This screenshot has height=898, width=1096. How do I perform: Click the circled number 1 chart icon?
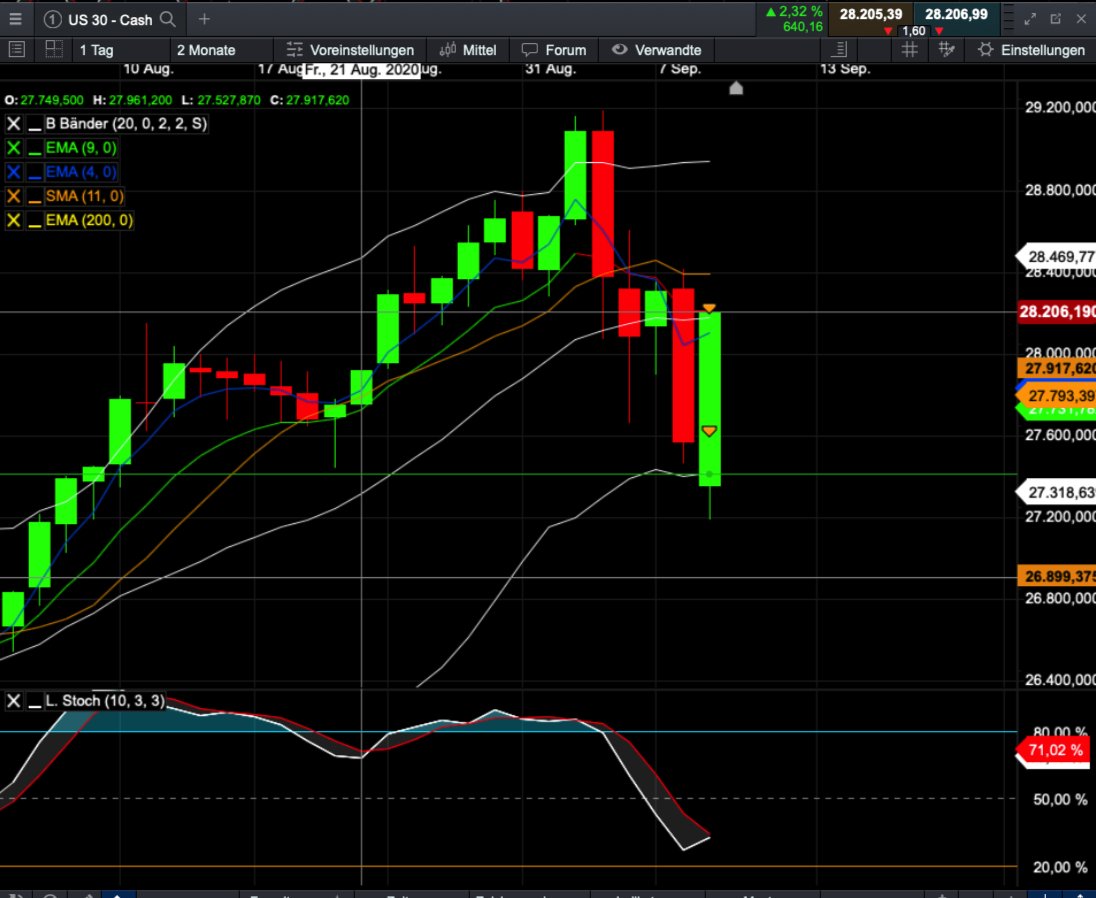click(x=52, y=20)
